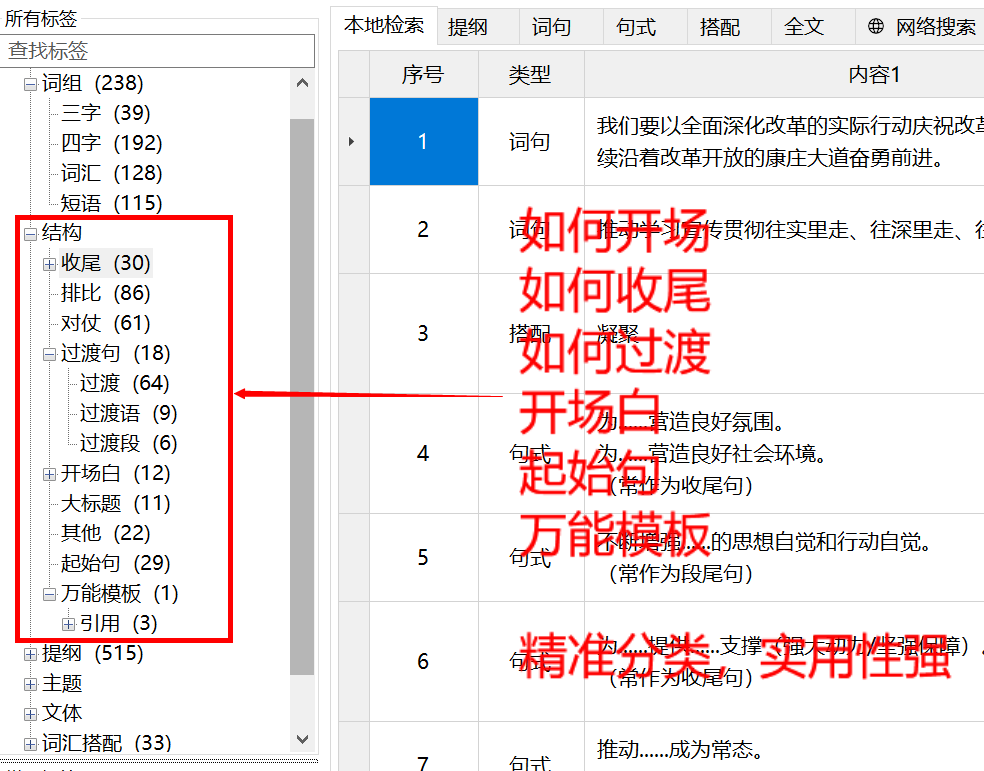Select the 其他 (22) tag
The image size is (984, 771).
tap(105, 533)
